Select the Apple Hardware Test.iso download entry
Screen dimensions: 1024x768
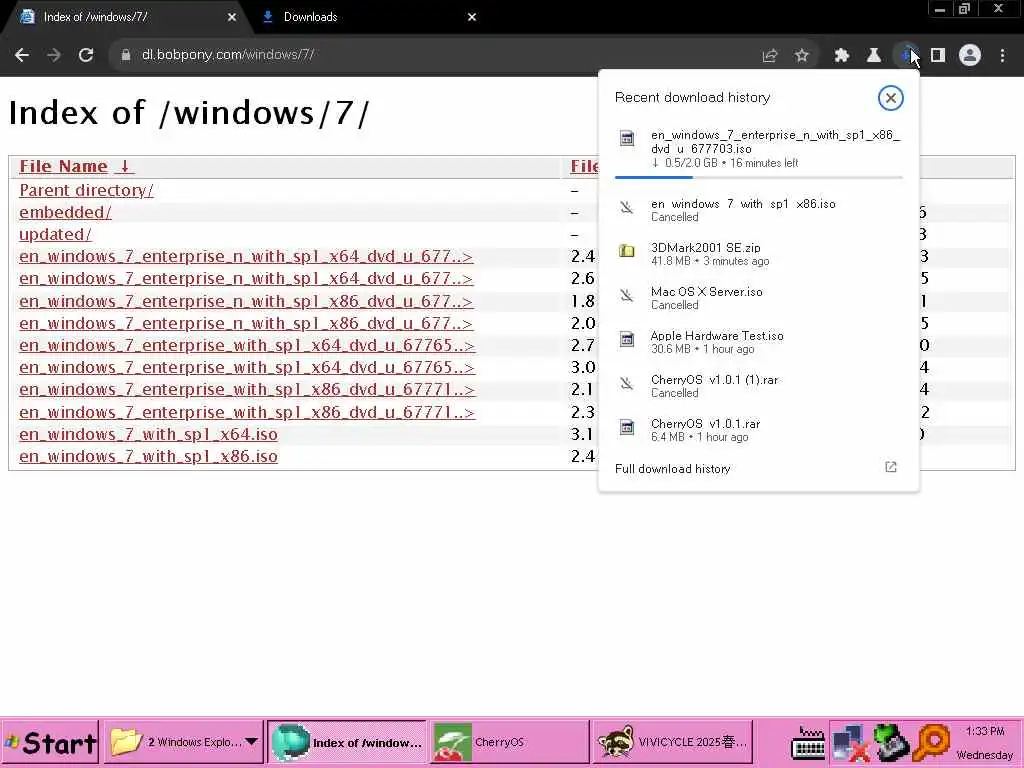[758, 342]
